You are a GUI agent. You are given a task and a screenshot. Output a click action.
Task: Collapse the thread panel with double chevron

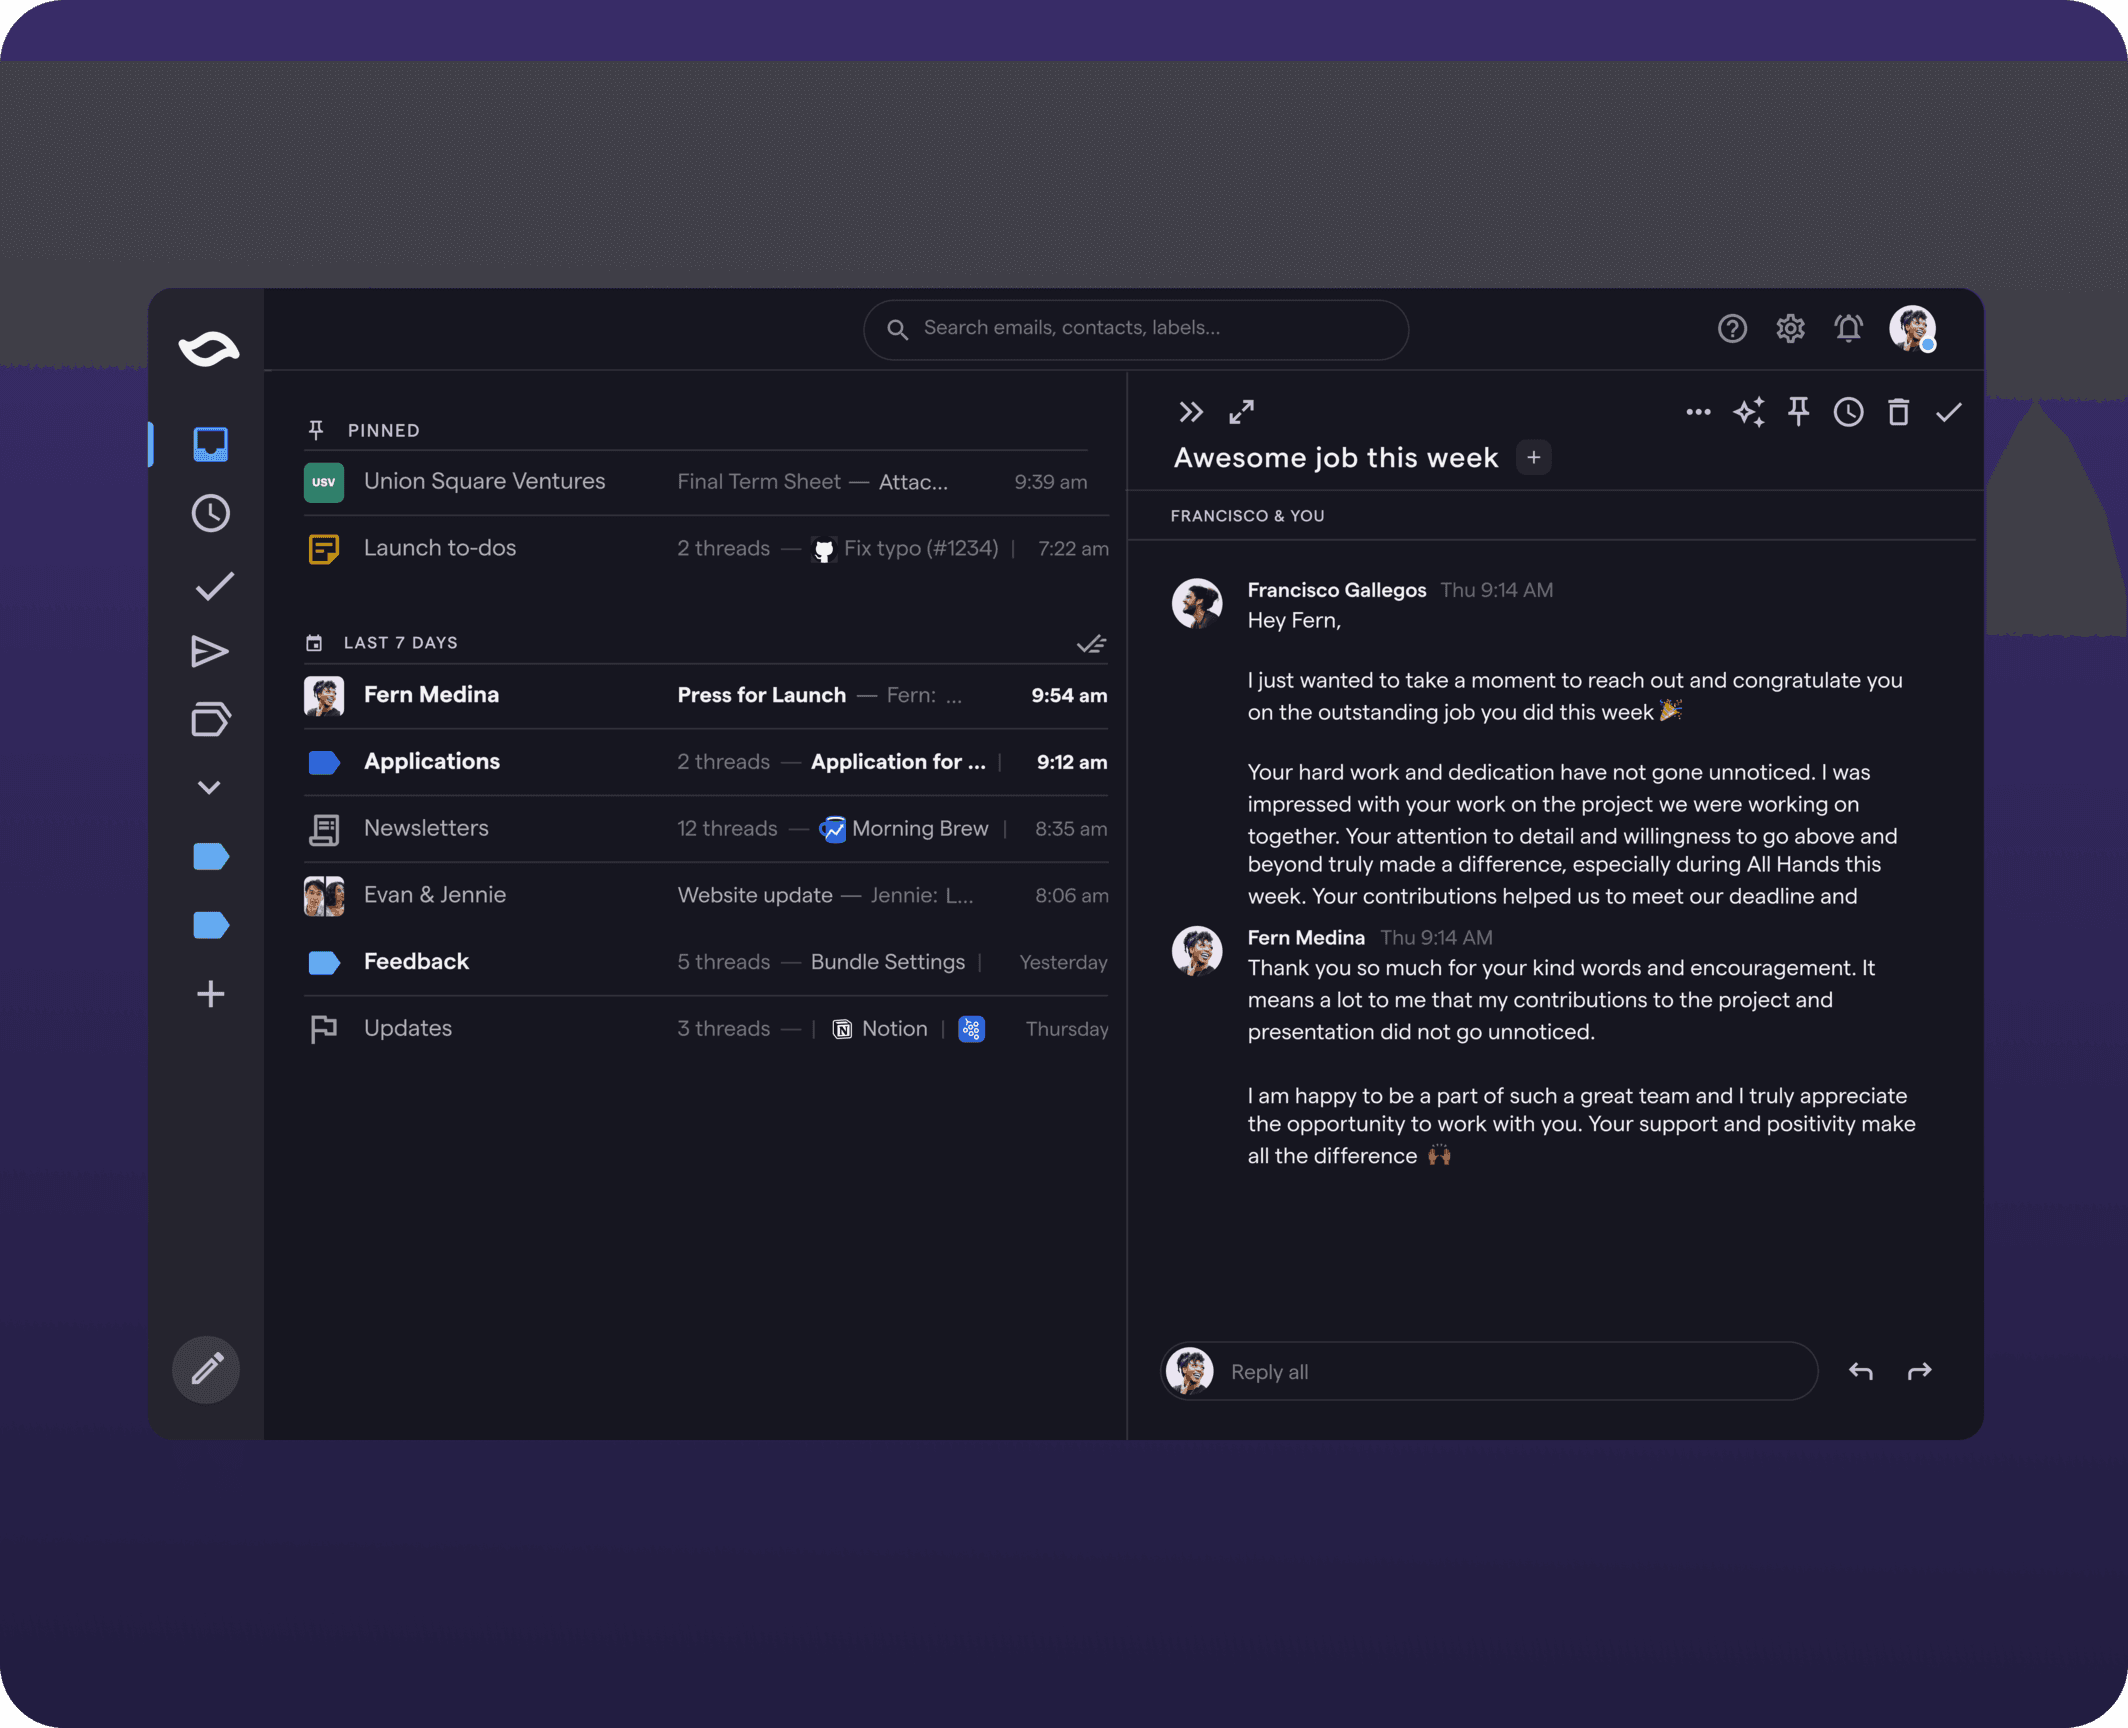1190,412
